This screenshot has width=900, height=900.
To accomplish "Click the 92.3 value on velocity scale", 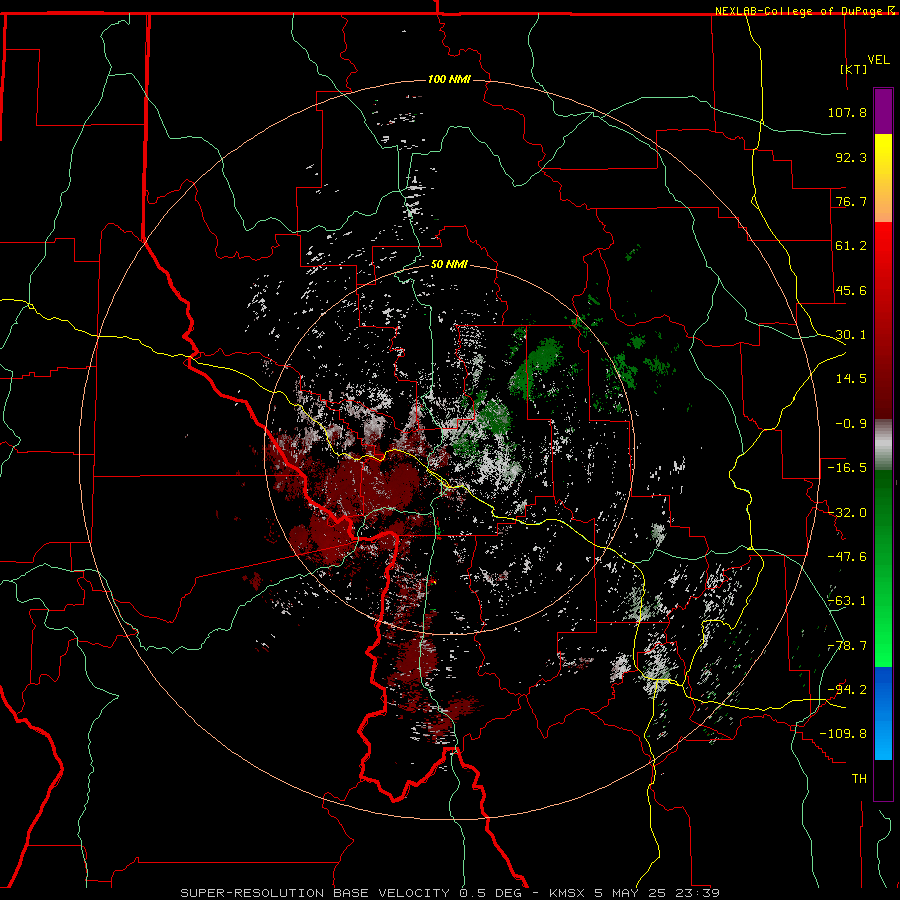I will pyautogui.click(x=851, y=157).
